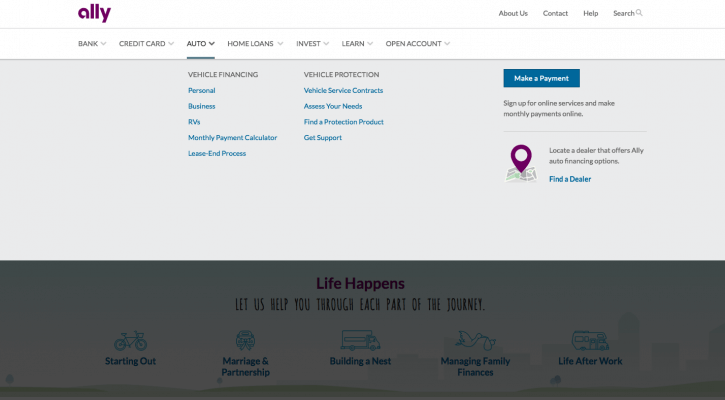Collapse the Auto menu
Screen dimensions: 725x400
coord(200,44)
